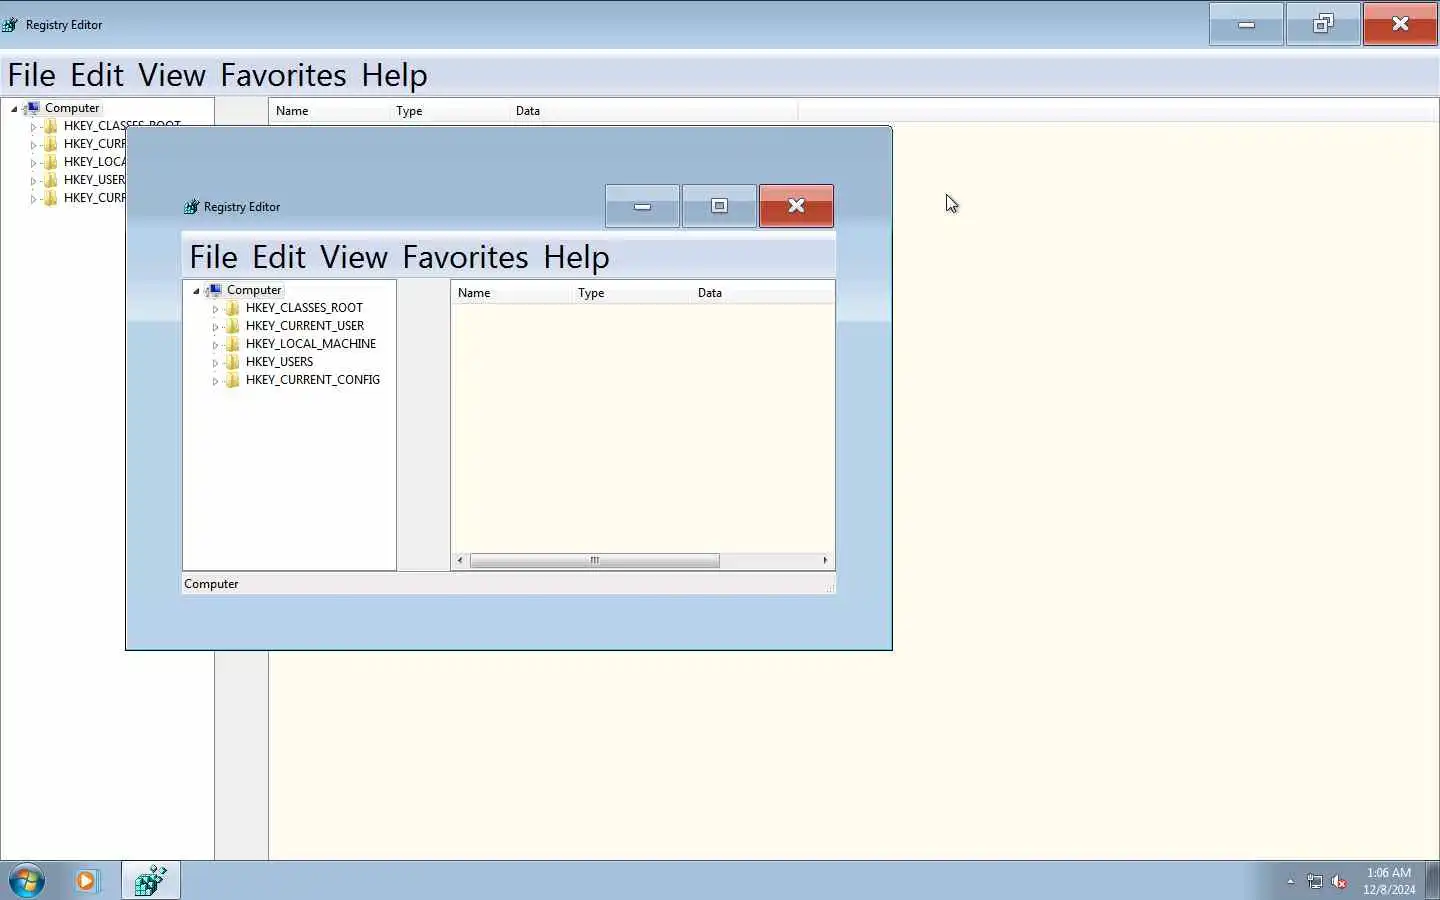
Task: Expand HKEY_CURRENT_CONFIG in the smaller window
Action: (x=215, y=381)
